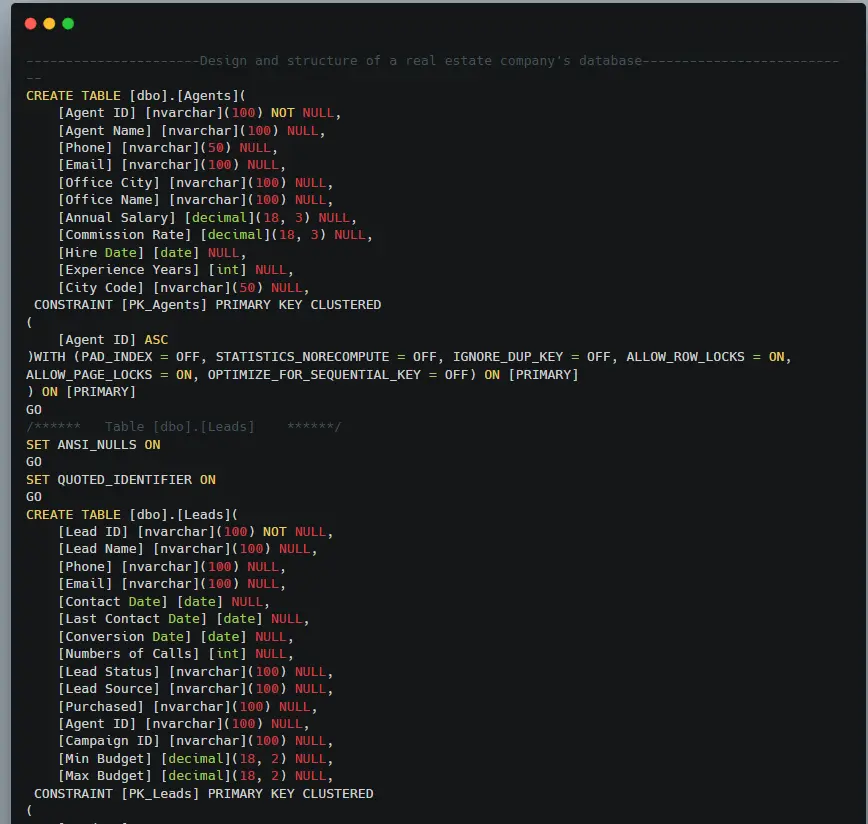Click the red close dot

pyautogui.click(x=30, y=23)
